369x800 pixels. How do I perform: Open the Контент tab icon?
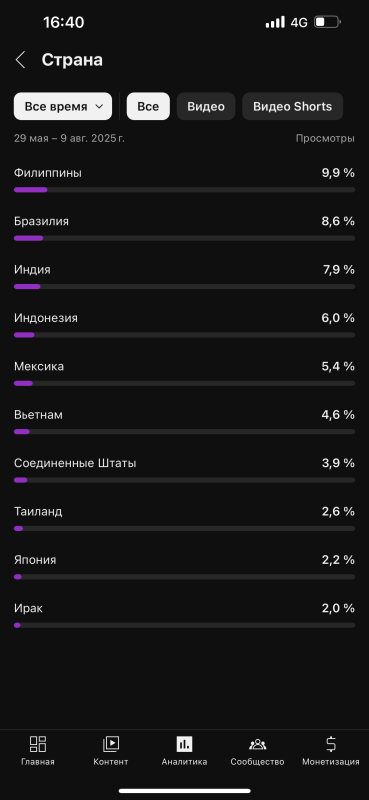click(x=111, y=744)
